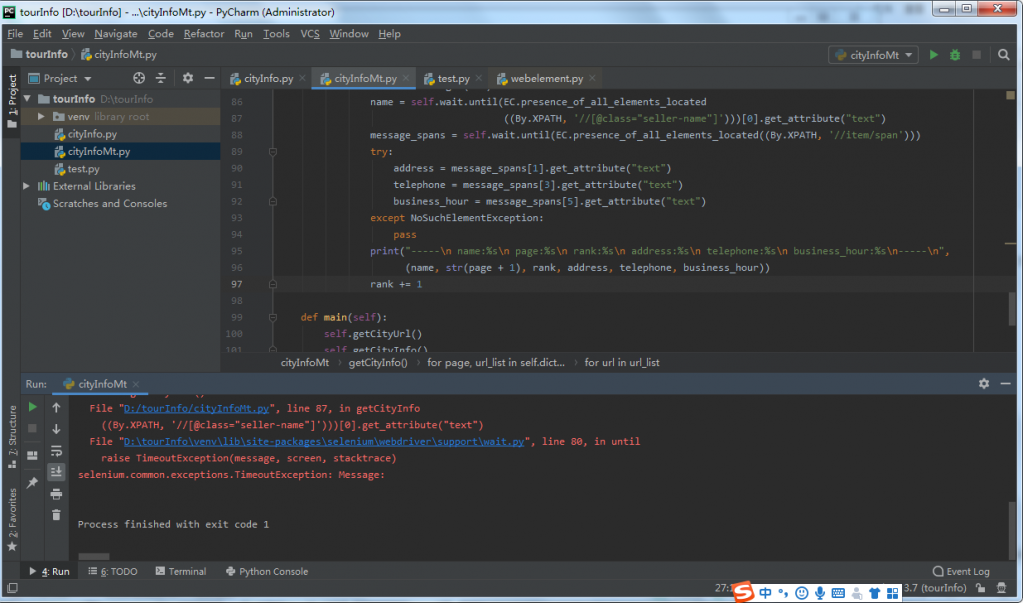
Task: Open Project panel settings gear
Action: tap(188, 78)
